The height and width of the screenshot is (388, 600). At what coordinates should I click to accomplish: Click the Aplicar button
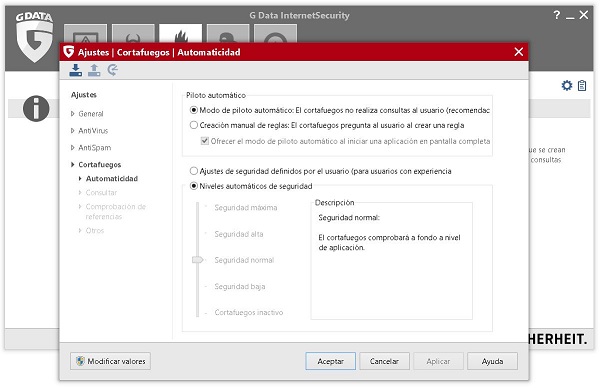click(438, 361)
